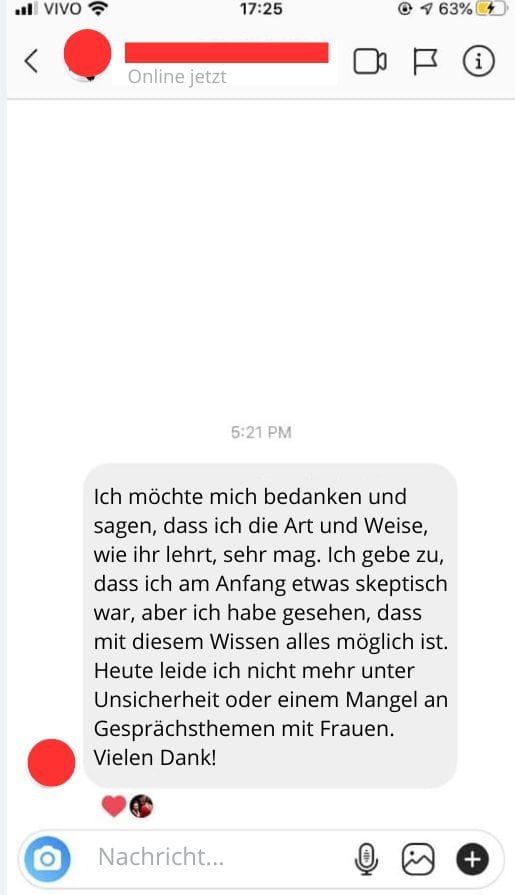Open conversation details via the info icon
515x895 pixels.
(x=478, y=61)
